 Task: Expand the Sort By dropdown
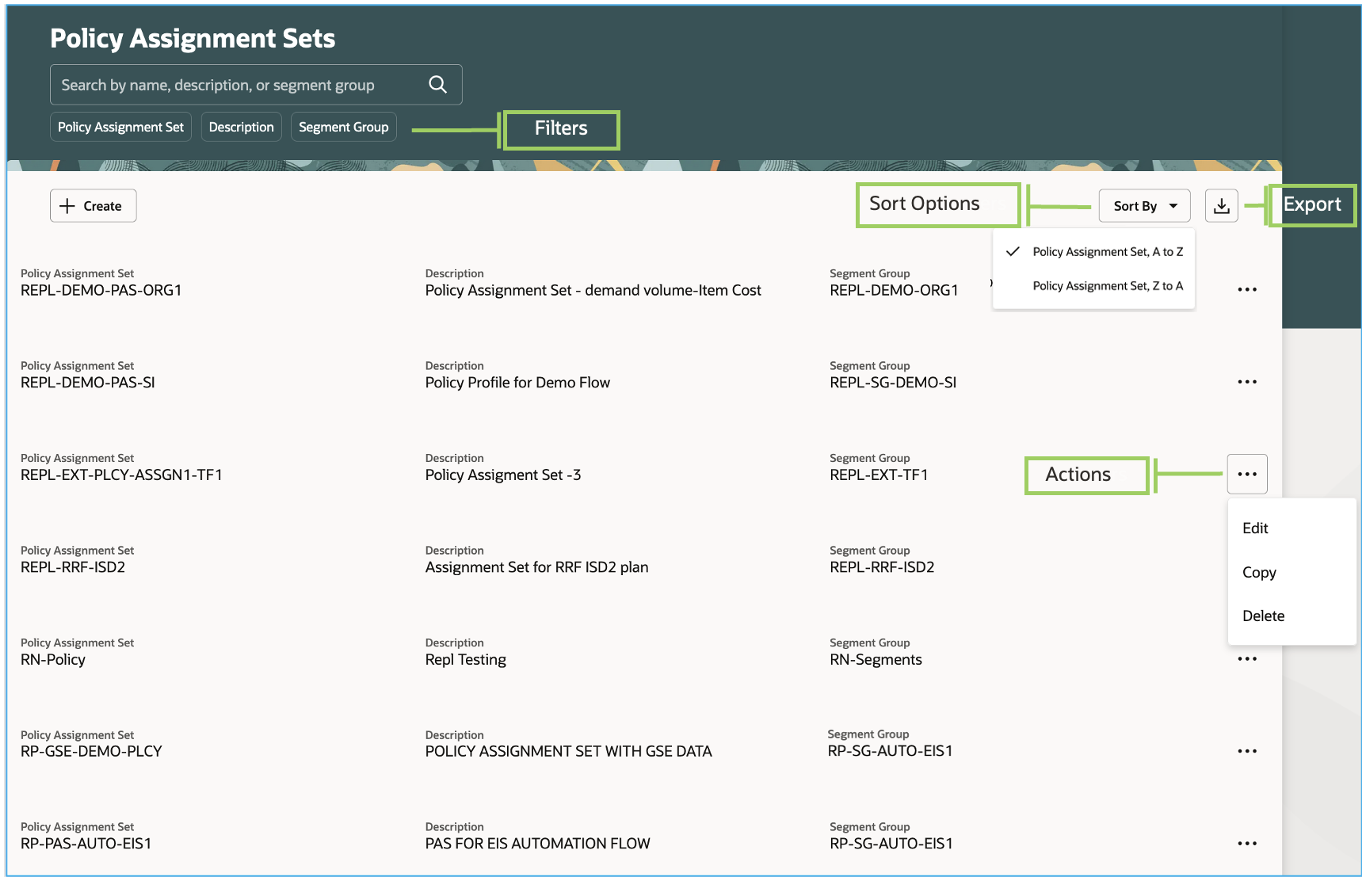(x=1144, y=206)
